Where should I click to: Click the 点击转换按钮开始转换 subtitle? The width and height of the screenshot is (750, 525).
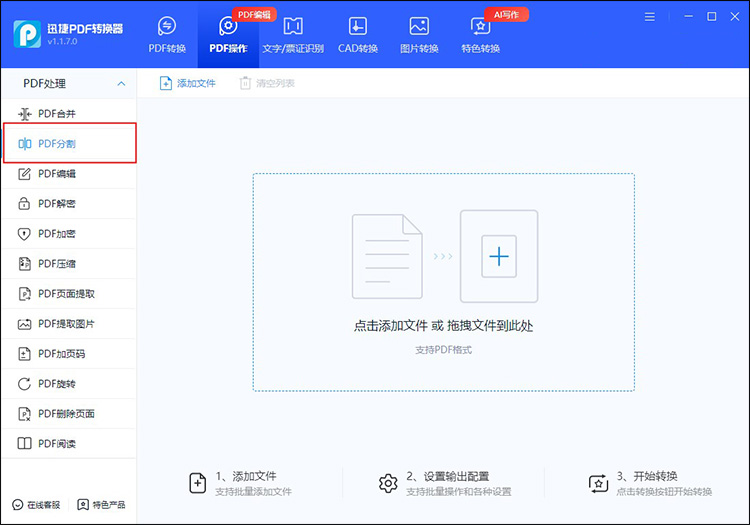tap(664, 492)
